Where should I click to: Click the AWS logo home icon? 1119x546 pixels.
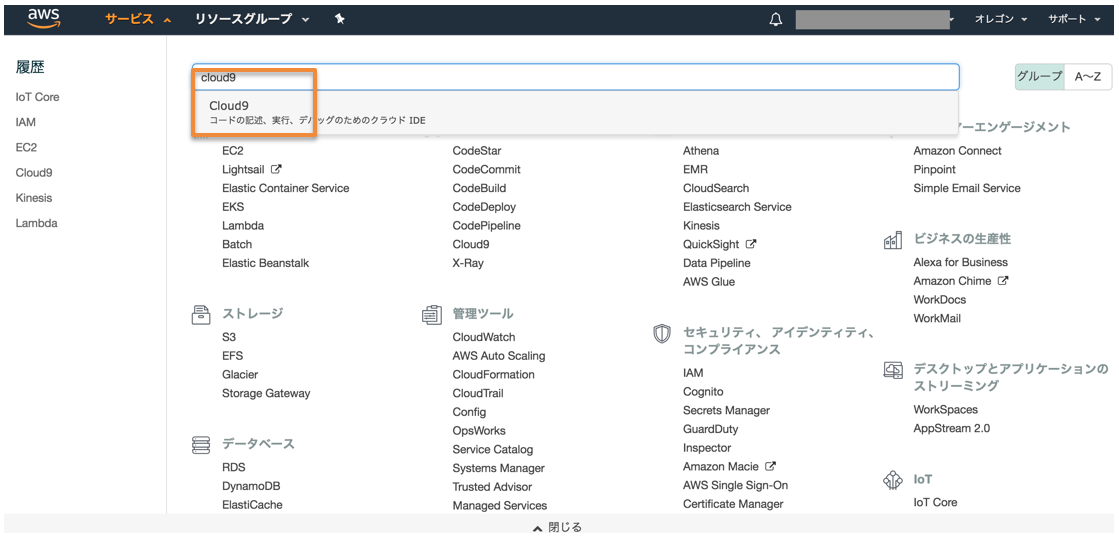[x=44, y=19]
